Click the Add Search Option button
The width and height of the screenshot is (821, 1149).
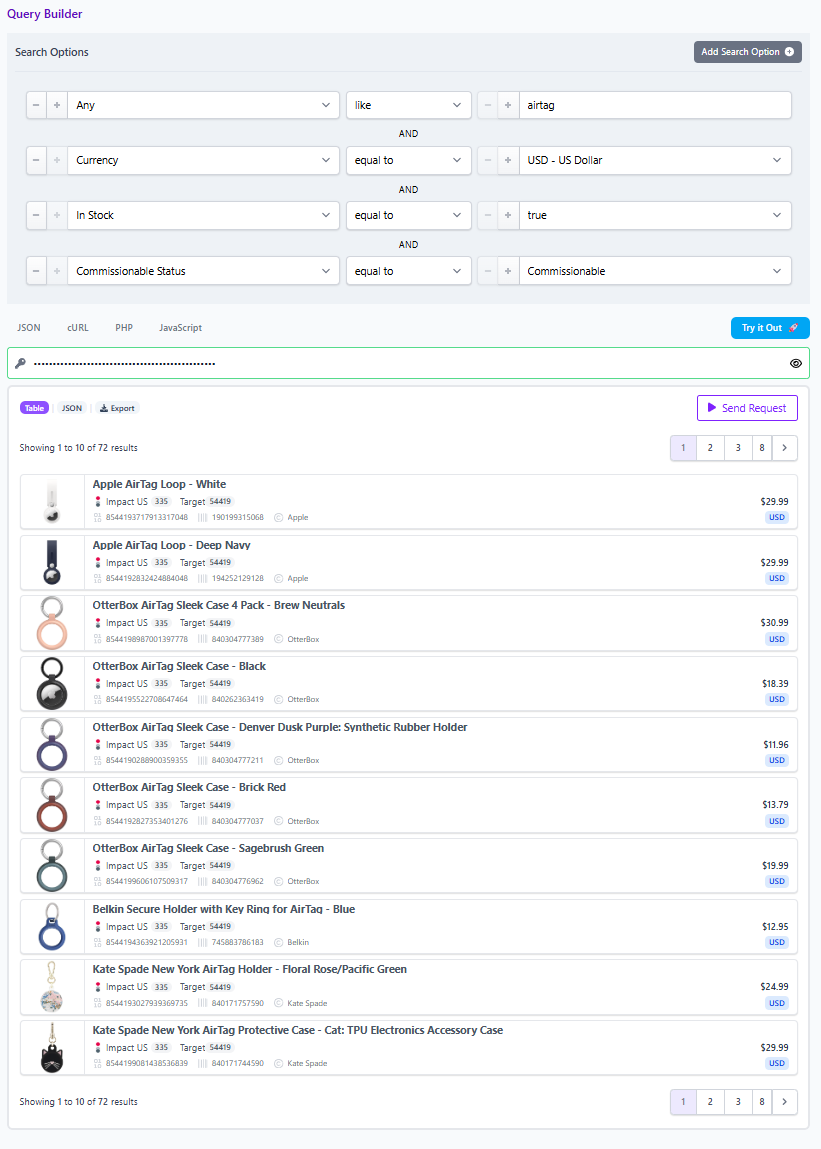pos(747,52)
